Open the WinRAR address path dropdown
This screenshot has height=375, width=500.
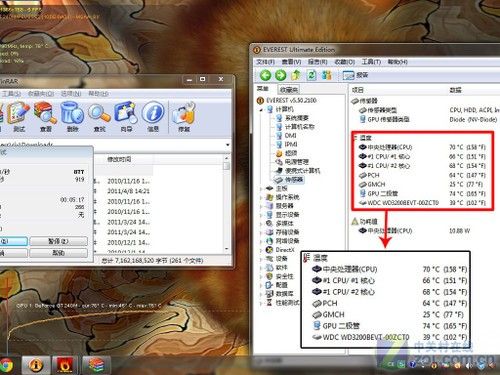tap(228, 145)
